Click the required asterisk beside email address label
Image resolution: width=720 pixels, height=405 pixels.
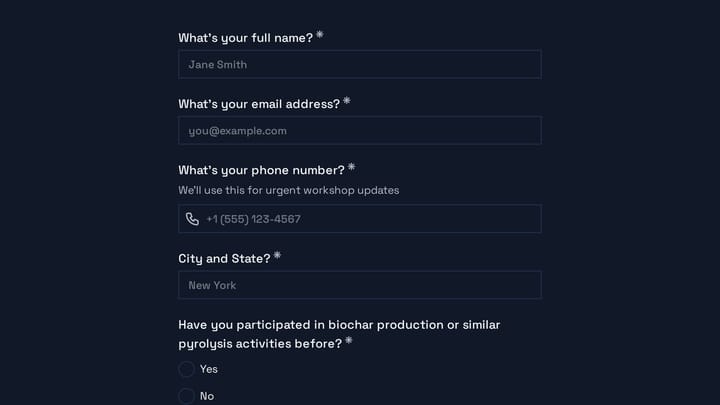[347, 101]
